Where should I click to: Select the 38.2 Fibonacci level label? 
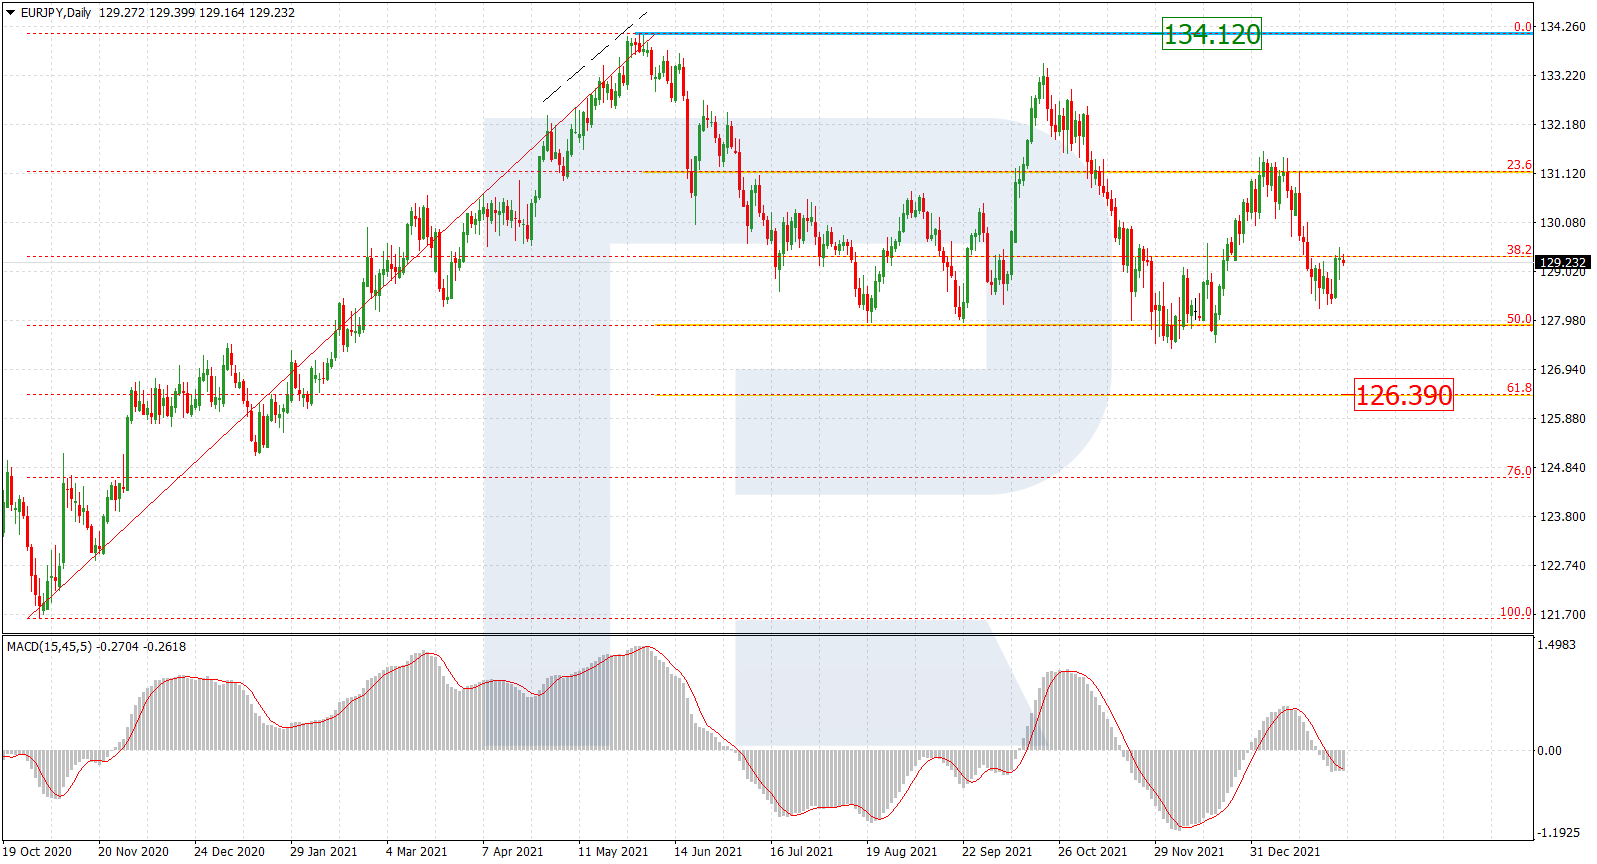pyautogui.click(x=1519, y=250)
